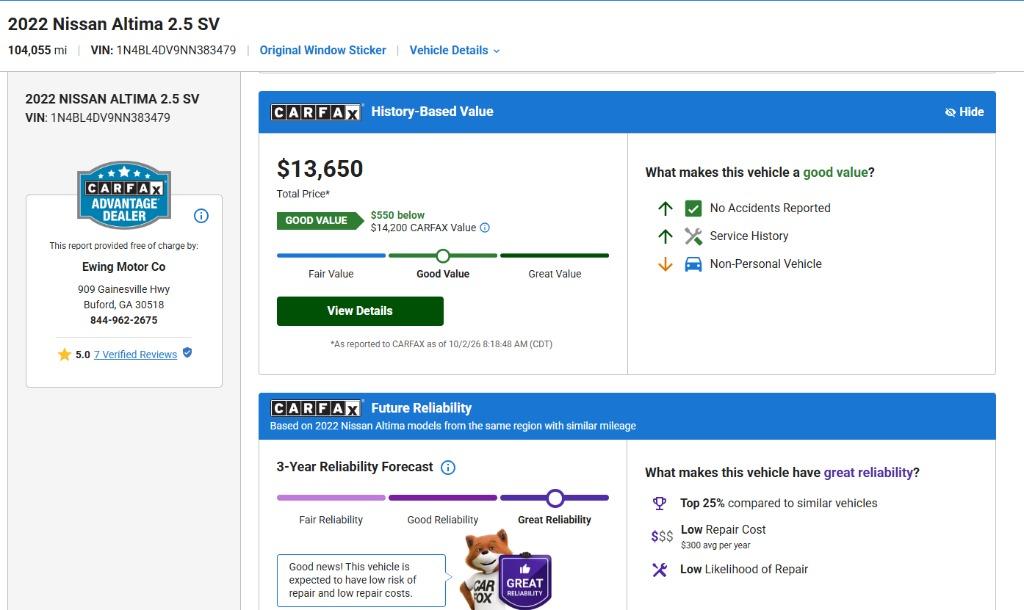Click the green No Accidents Reported checkbox

pyautogui.click(x=693, y=208)
